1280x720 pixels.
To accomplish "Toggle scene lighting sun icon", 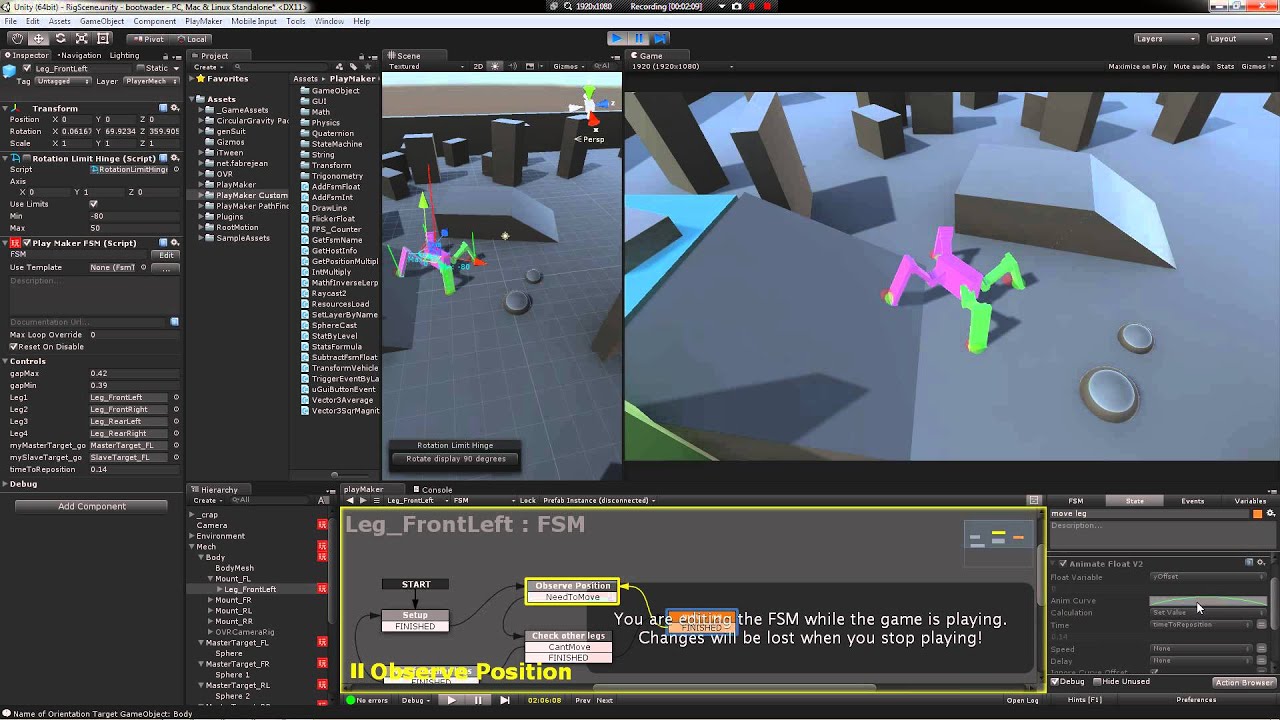I will [x=493, y=67].
